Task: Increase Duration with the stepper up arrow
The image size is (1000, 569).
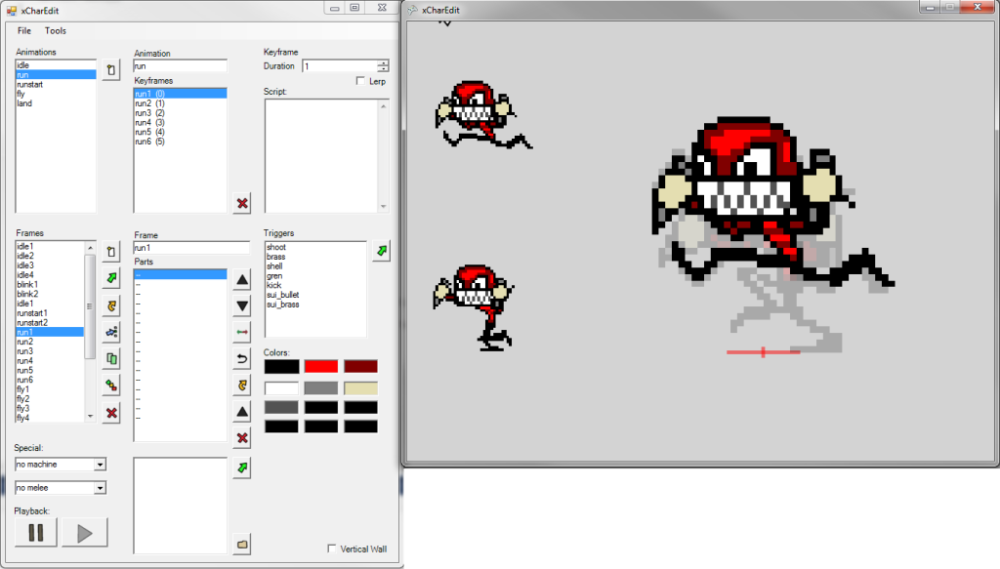Action: [383, 63]
